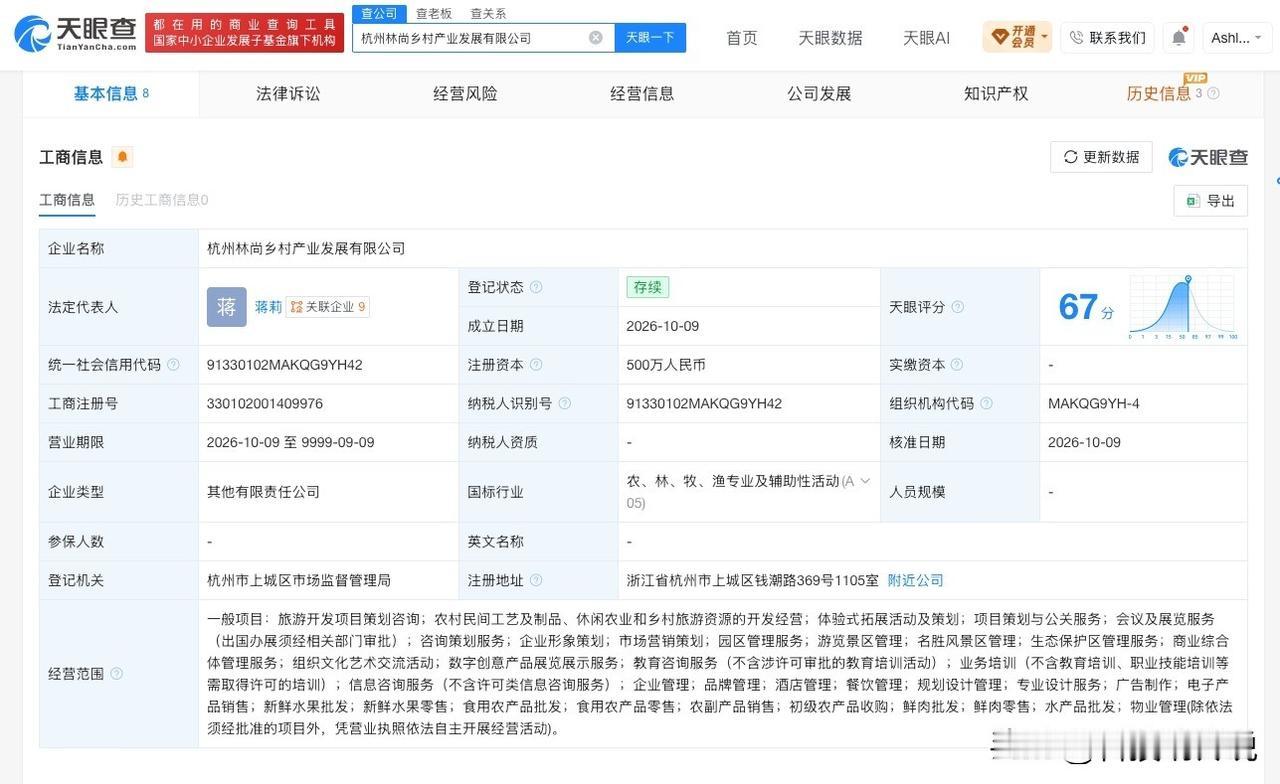
Task: Open the 知识产权 tab
Action: (x=996, y=94)
